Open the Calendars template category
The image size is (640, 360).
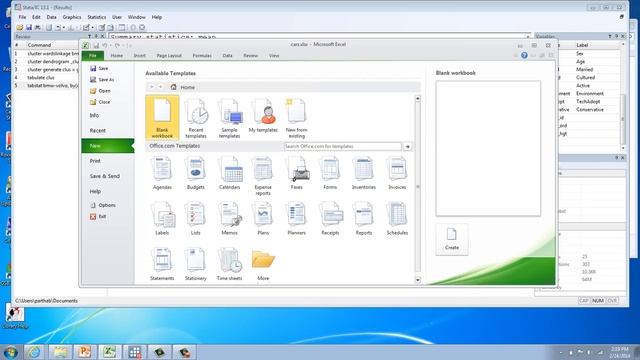pyautogui.click(x=229, y=173)
